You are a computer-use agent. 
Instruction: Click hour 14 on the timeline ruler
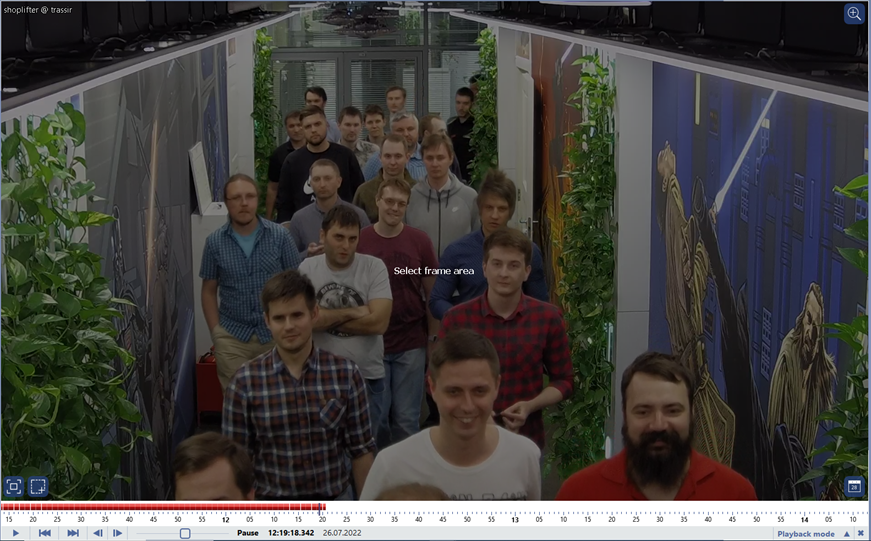tap(804, 520)
